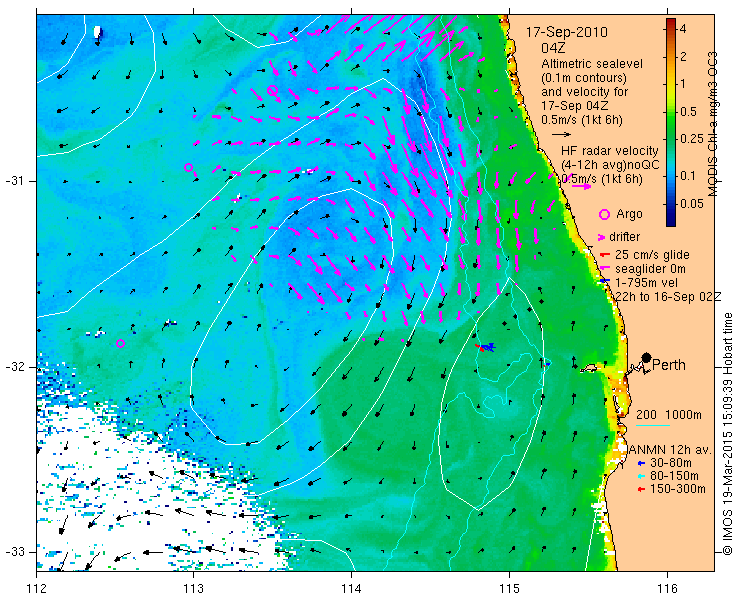The height and width of the screenshot is (600, 740).
Task: Click the magenta Argo circle legend symbol
Action: click(604, 214)
